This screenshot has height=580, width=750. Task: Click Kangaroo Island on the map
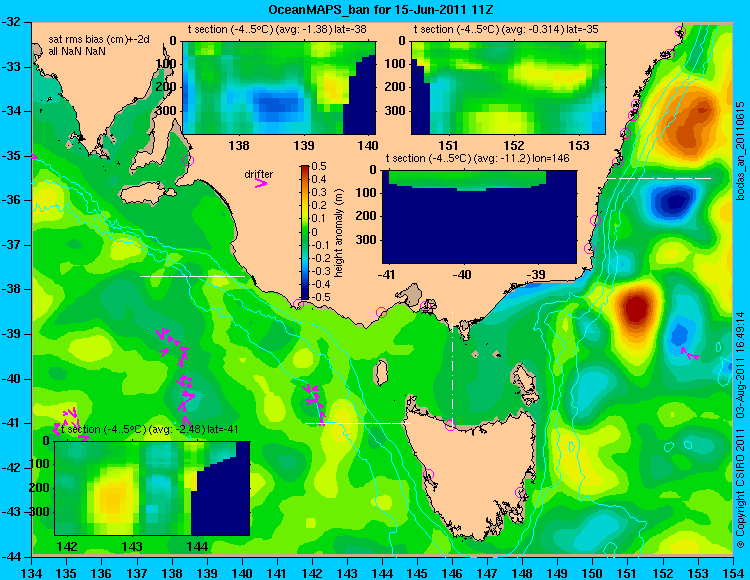146,195
